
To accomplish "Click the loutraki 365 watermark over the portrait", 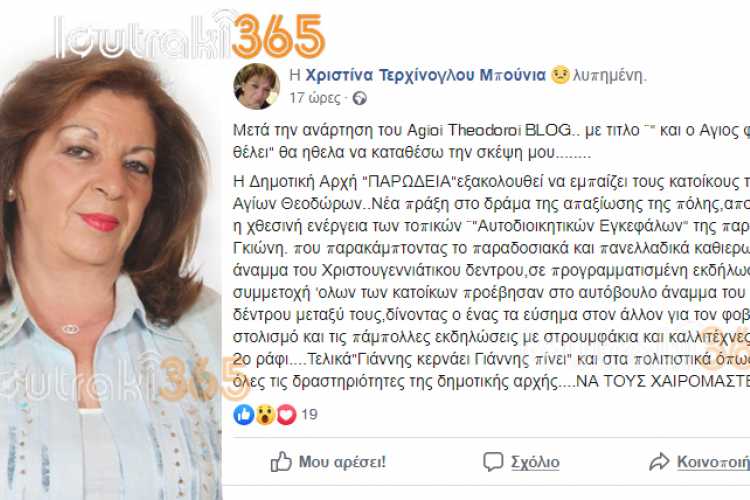I will (x=124, y=378).
